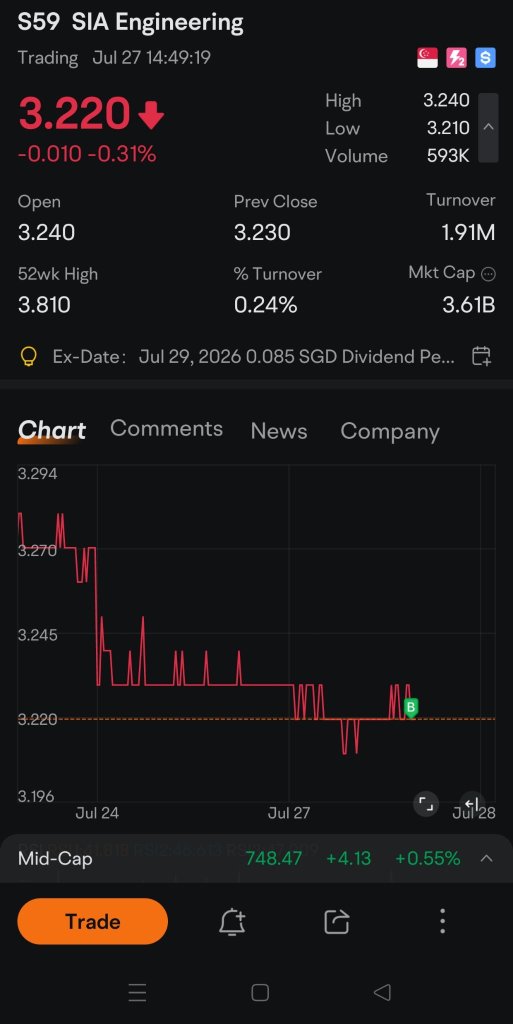Viewport: 513px width, 1024px height.
Task: Open the Company tab
Action: [390, 431]
